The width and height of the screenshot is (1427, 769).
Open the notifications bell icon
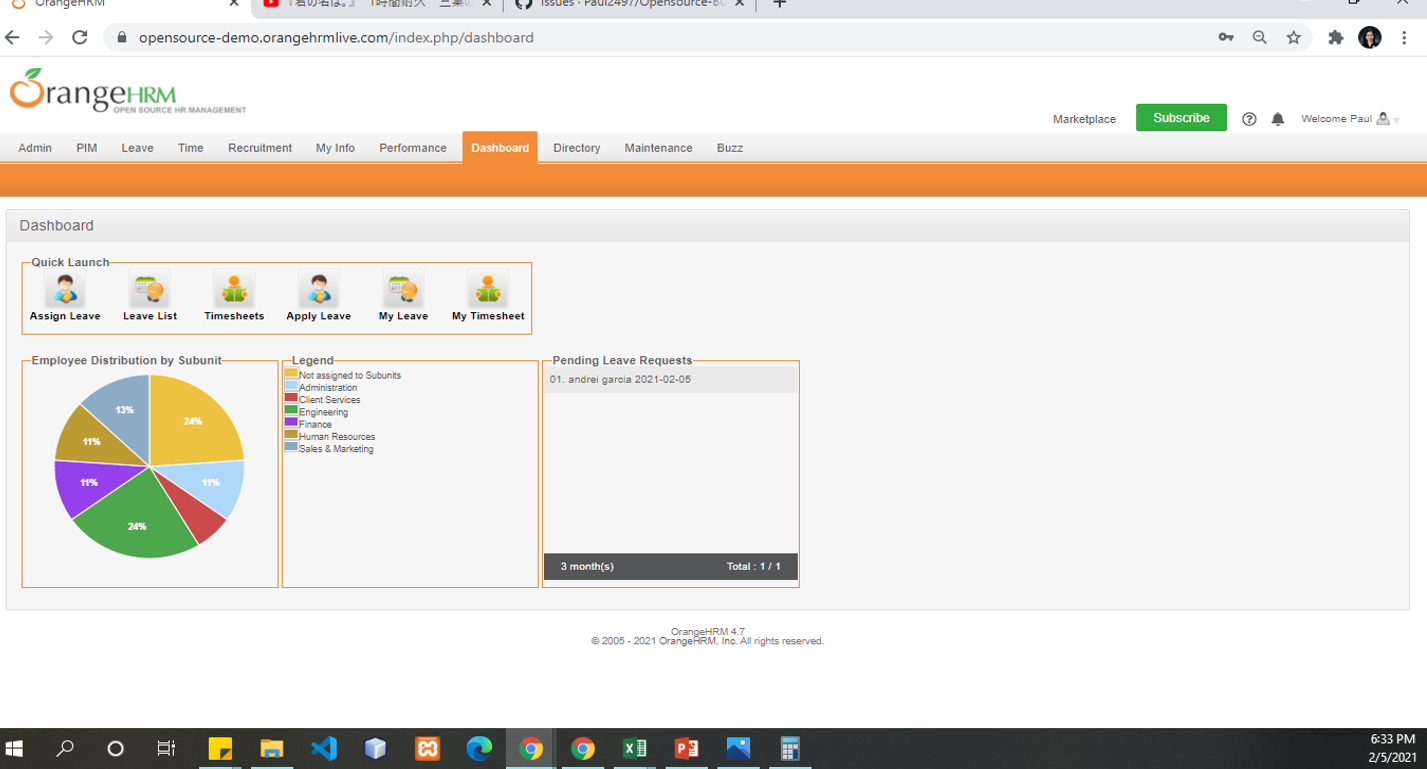tap(1278, 119)
